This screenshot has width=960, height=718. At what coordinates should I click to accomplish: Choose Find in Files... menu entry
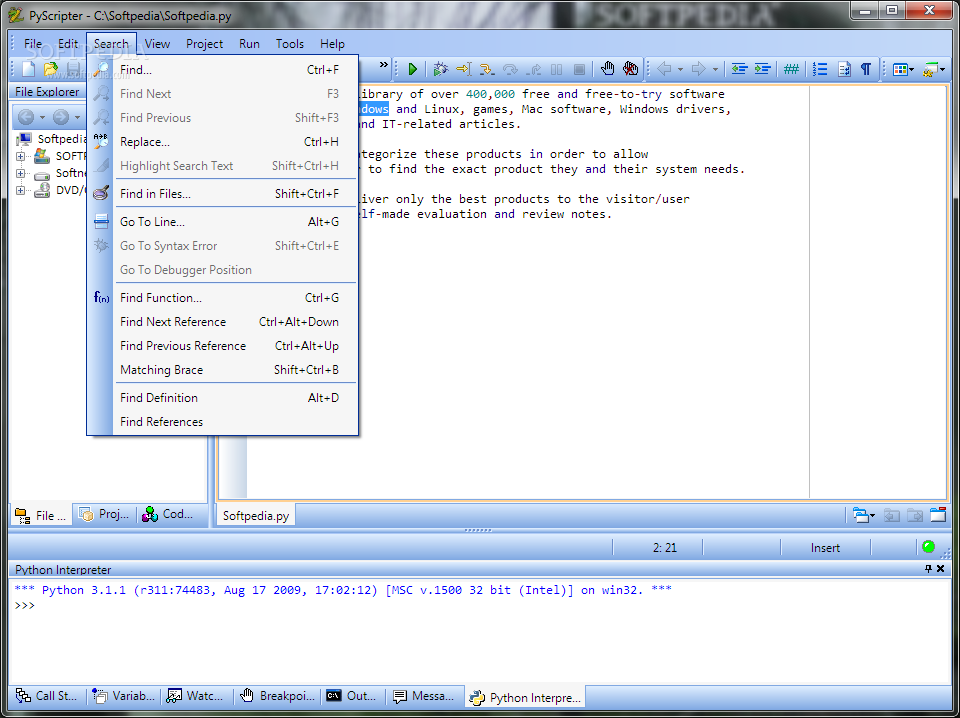coord(223,194)
